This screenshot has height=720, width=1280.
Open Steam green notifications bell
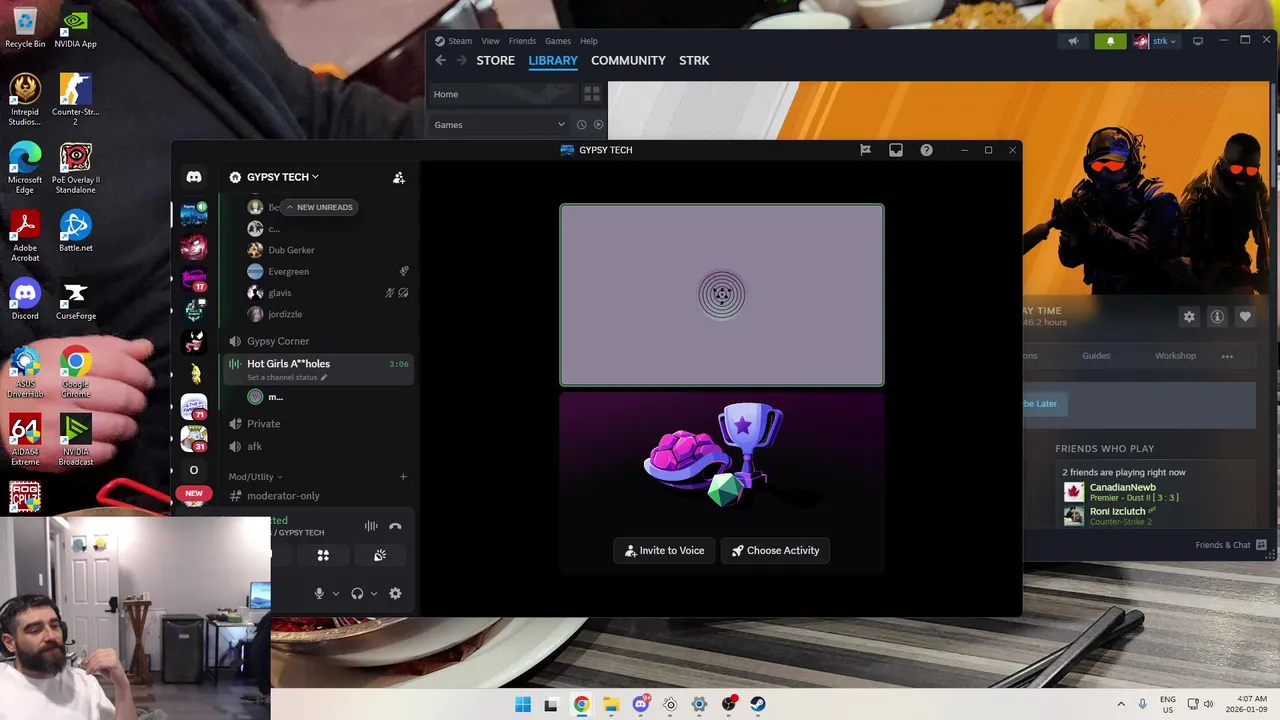click(x=1110, y=41)
